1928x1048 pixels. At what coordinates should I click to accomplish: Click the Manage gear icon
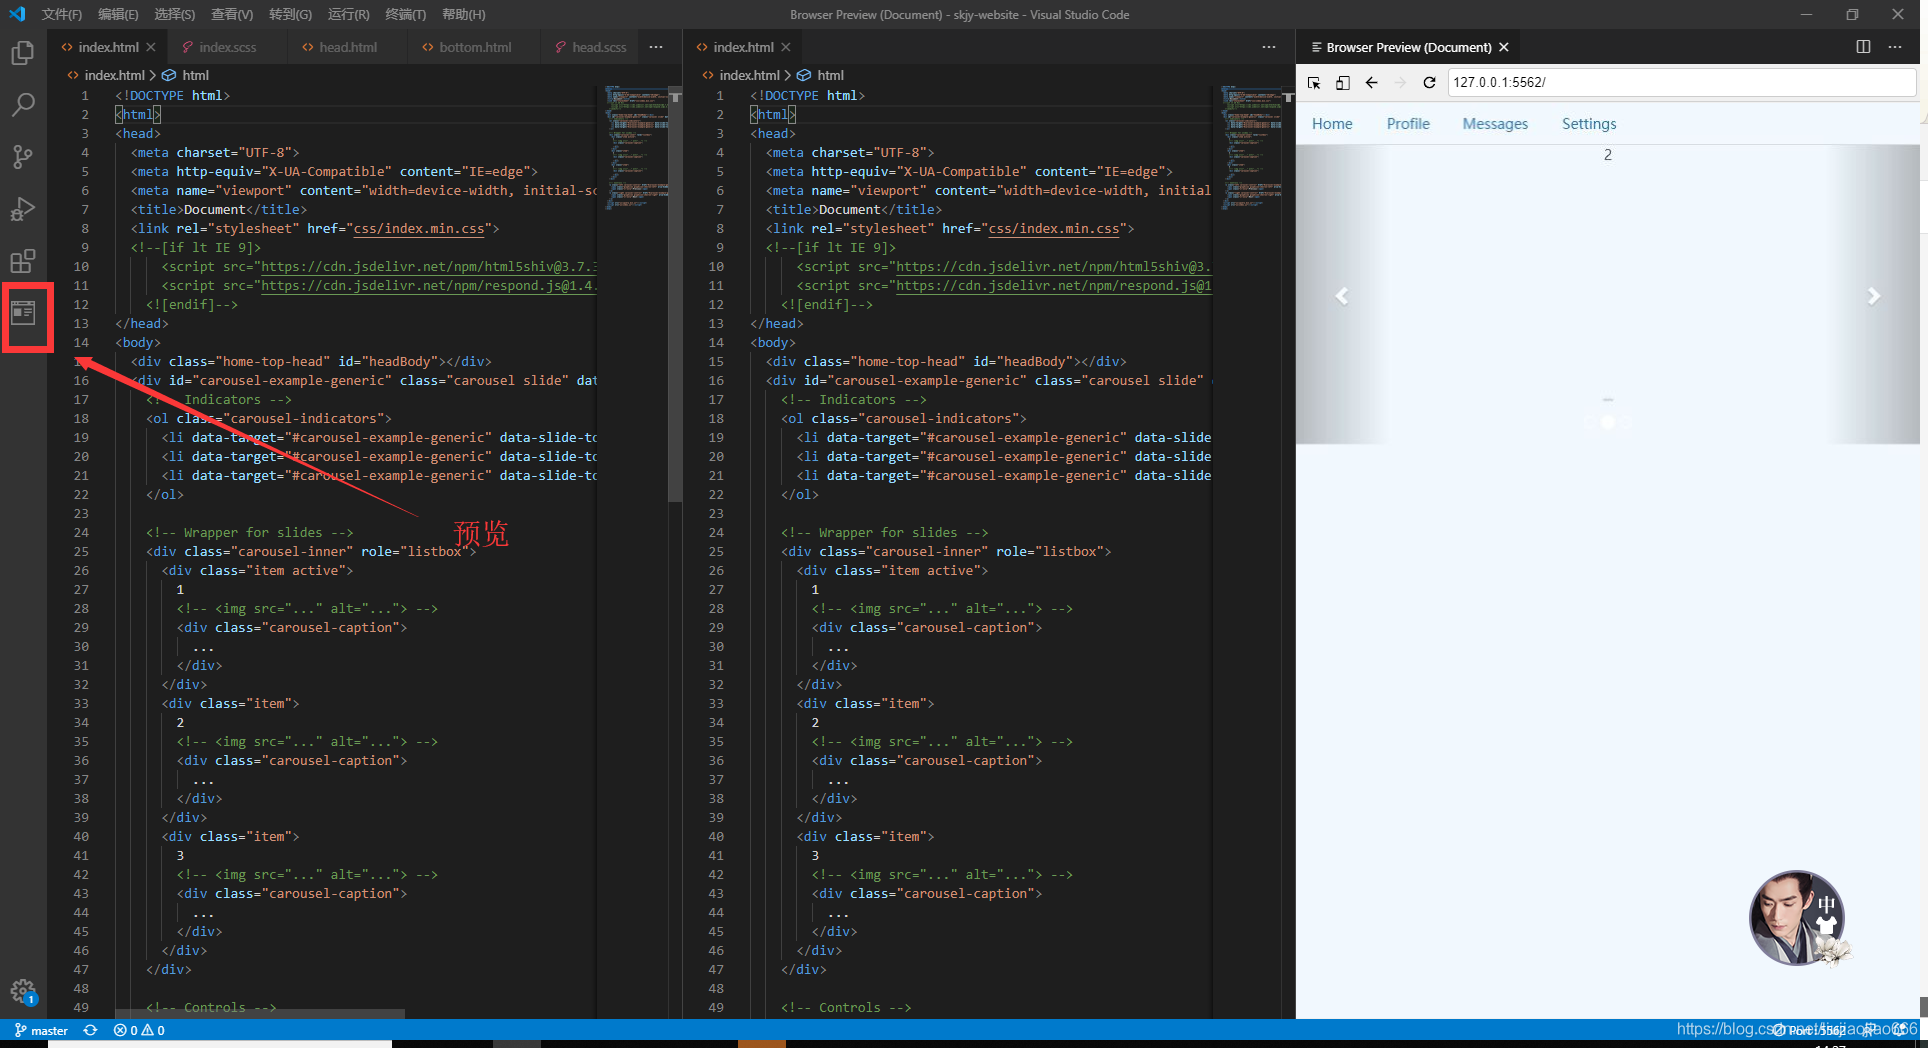[23, 991]
